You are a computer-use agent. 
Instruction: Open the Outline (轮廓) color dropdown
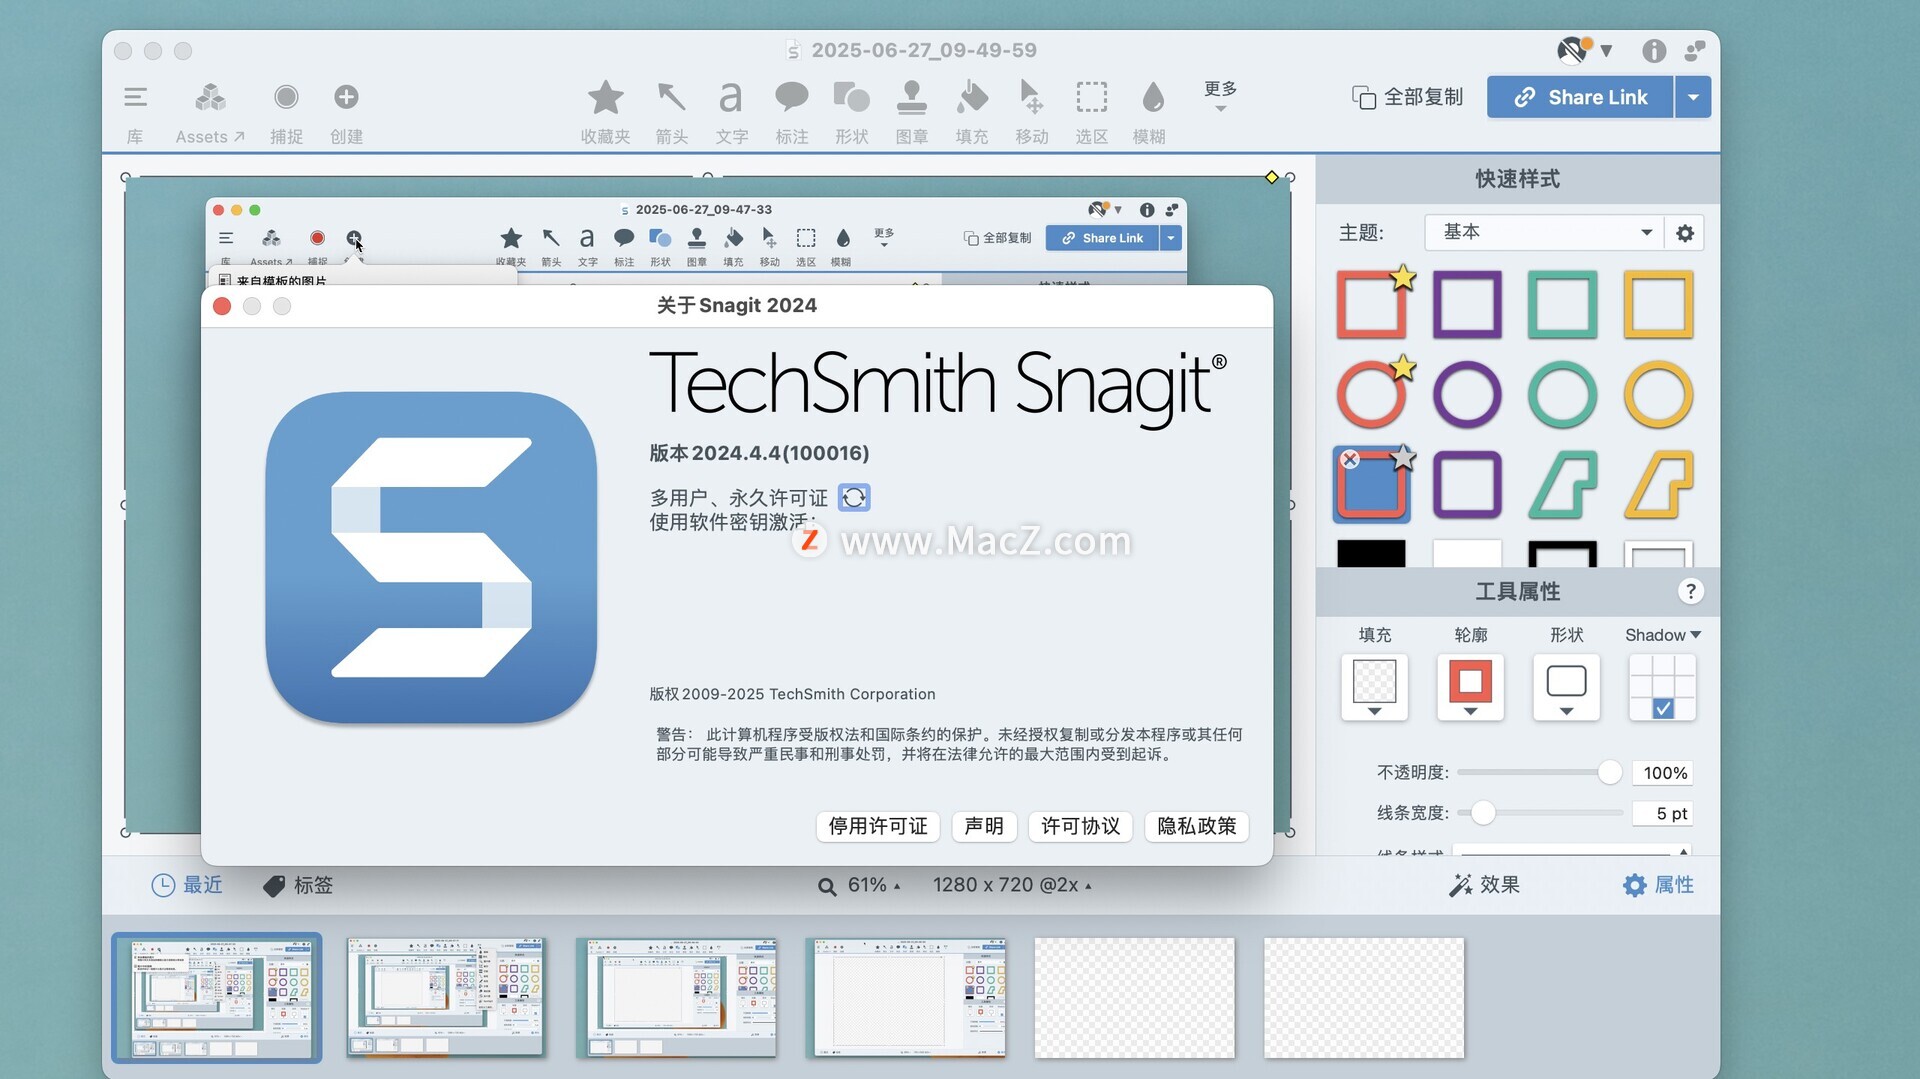click(x=1470, y=687)
